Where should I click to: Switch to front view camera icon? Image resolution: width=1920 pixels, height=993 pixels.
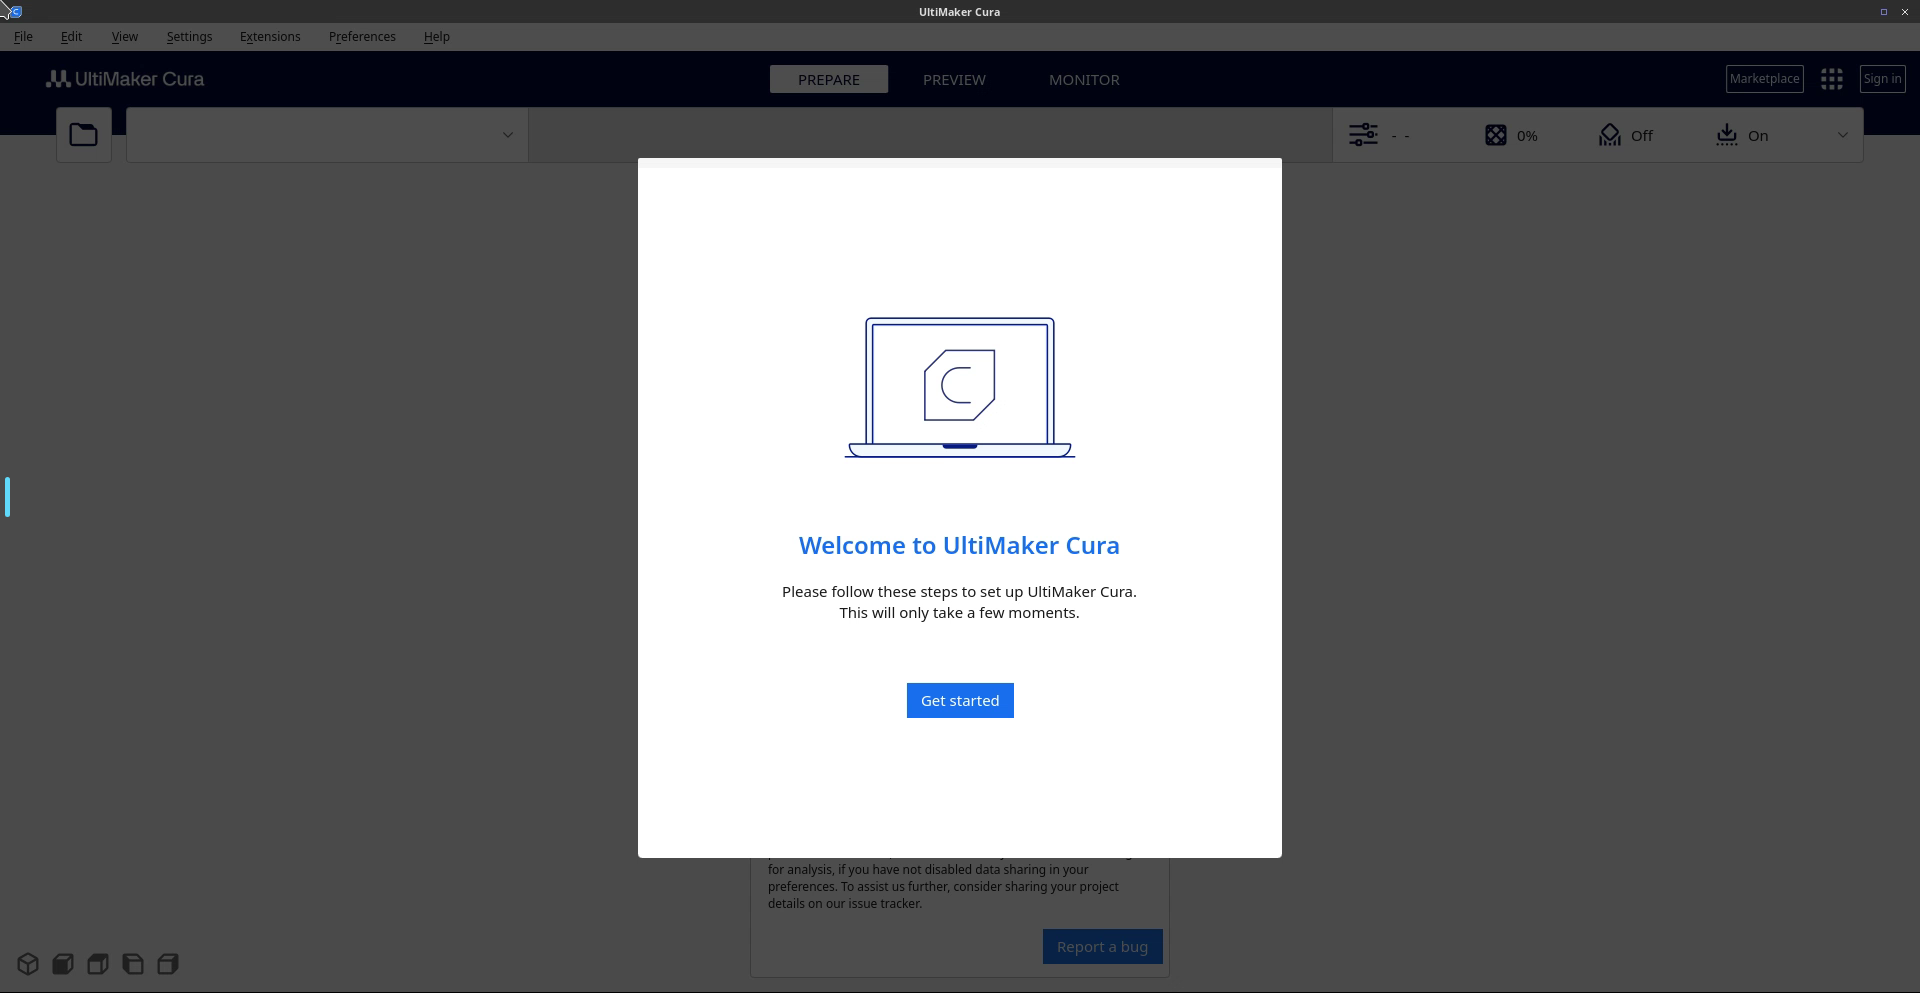click(x=63, y=964)
